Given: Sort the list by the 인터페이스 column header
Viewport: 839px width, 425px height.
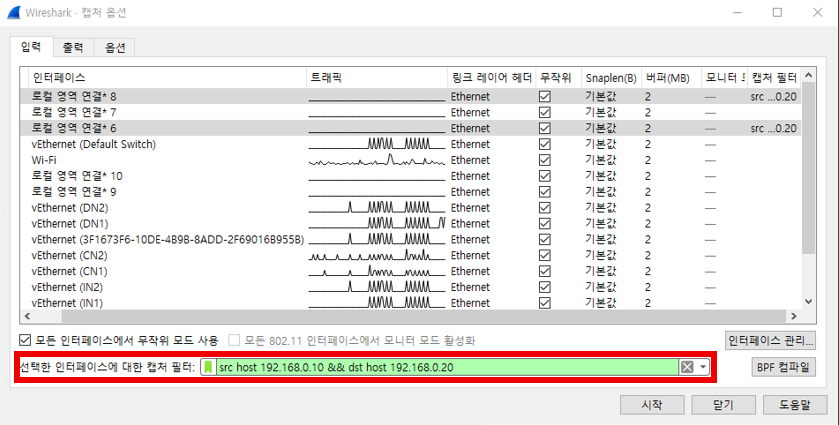Looking at the screenshot, I should [60, 77].
